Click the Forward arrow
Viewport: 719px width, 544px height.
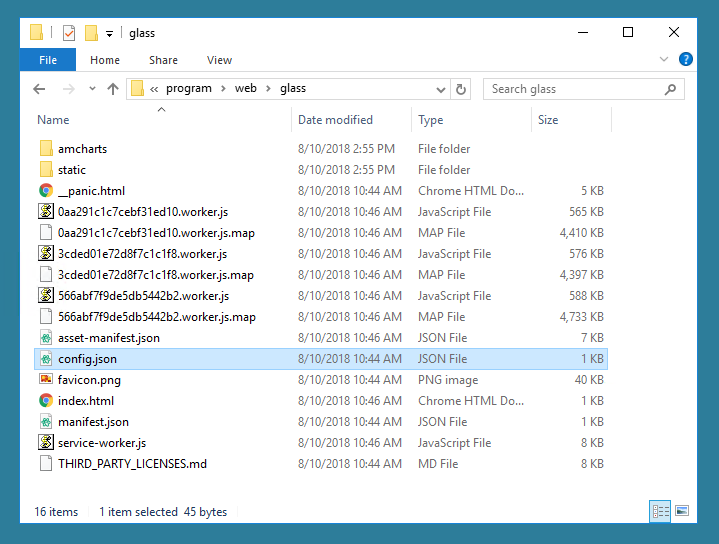(68, 89)
